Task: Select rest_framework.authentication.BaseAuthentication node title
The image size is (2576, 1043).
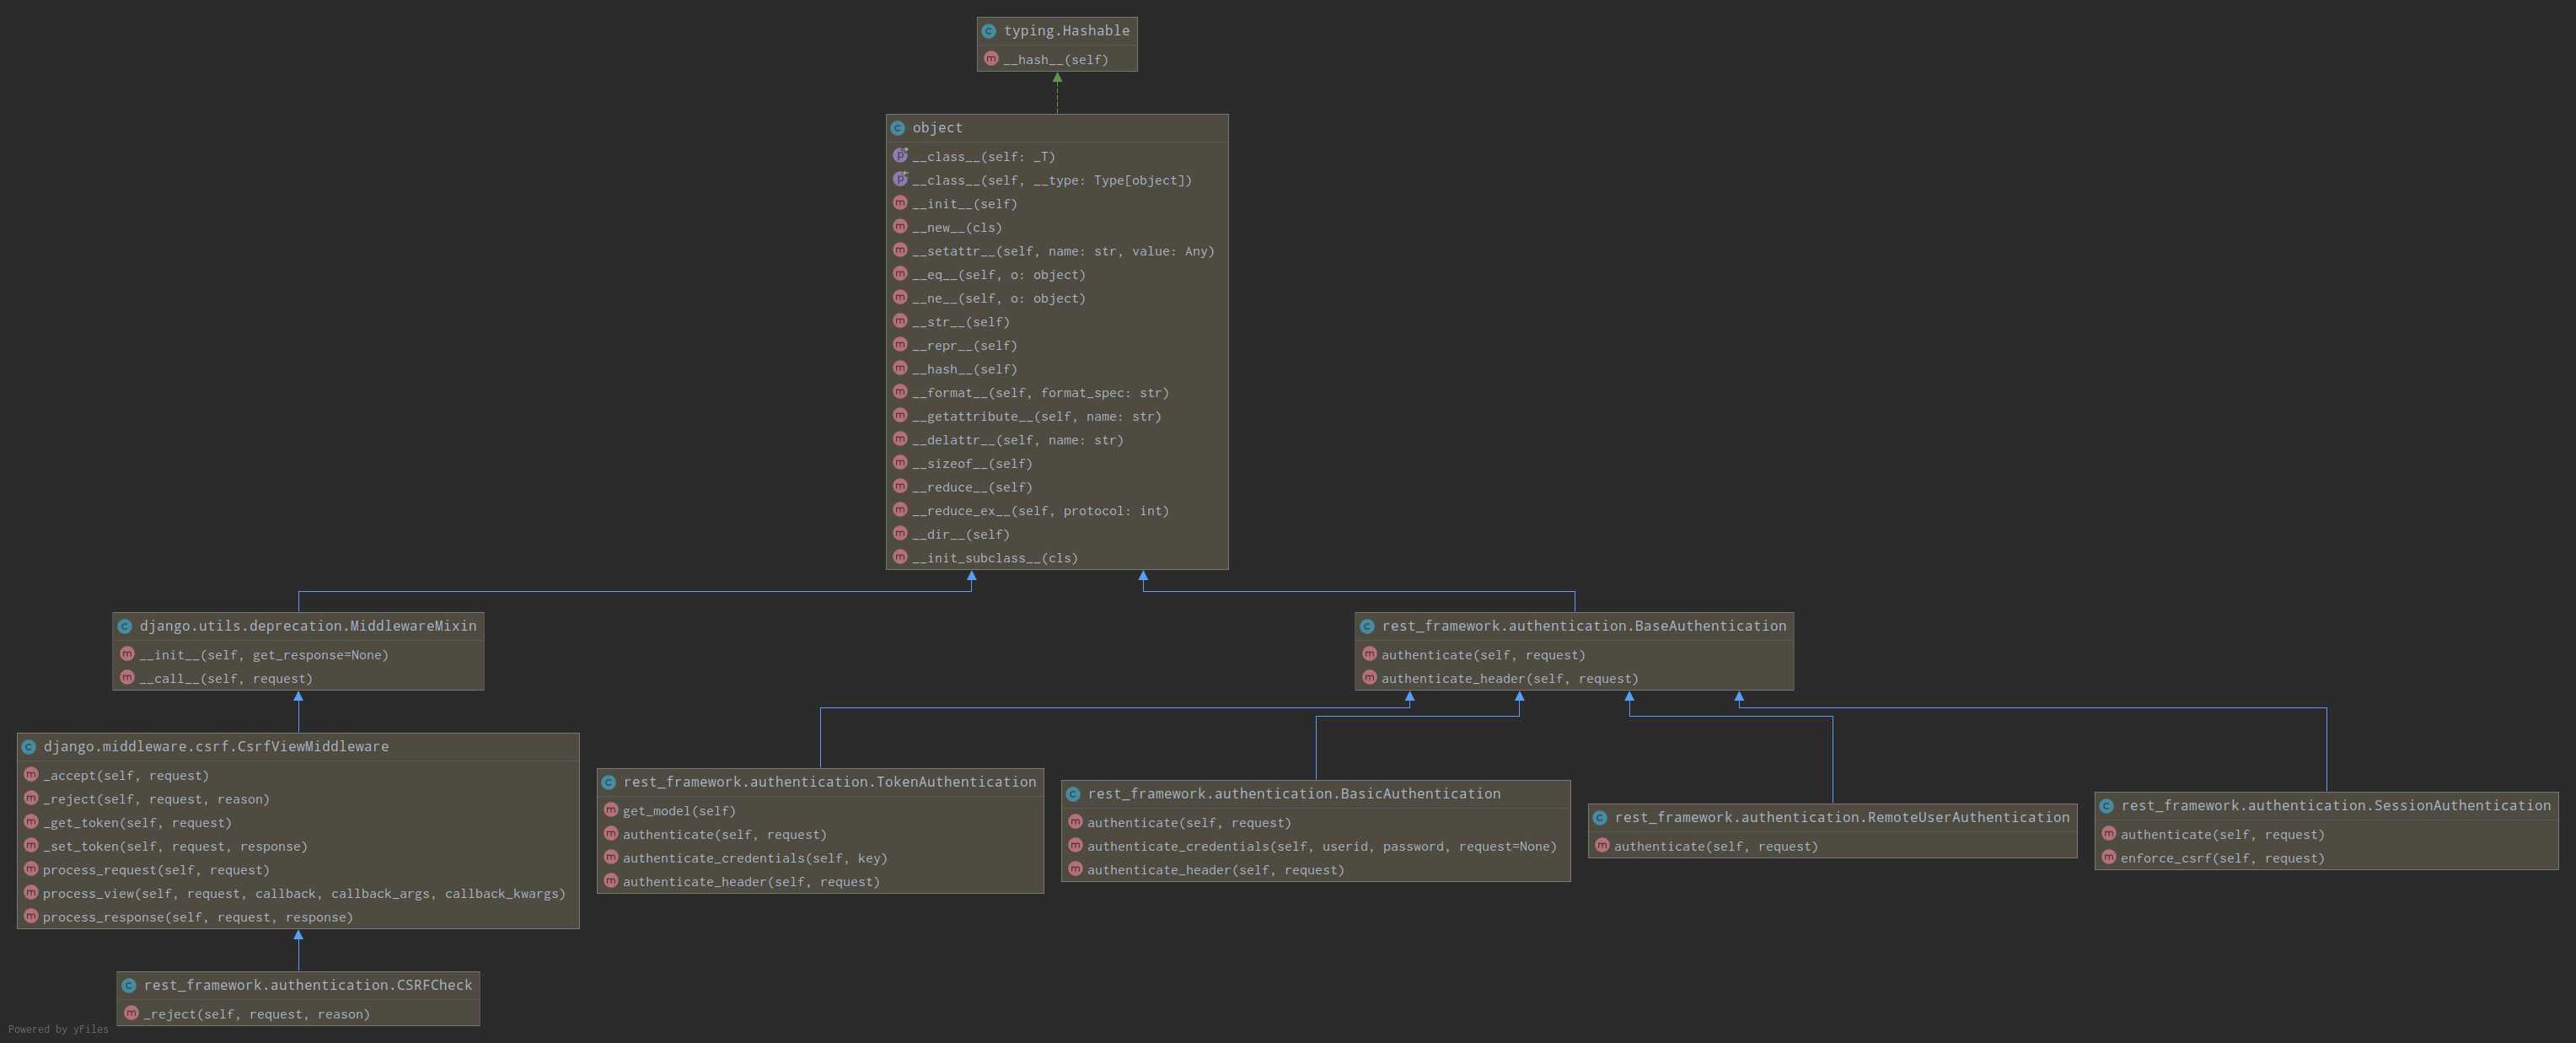Action: (1584, 626)
